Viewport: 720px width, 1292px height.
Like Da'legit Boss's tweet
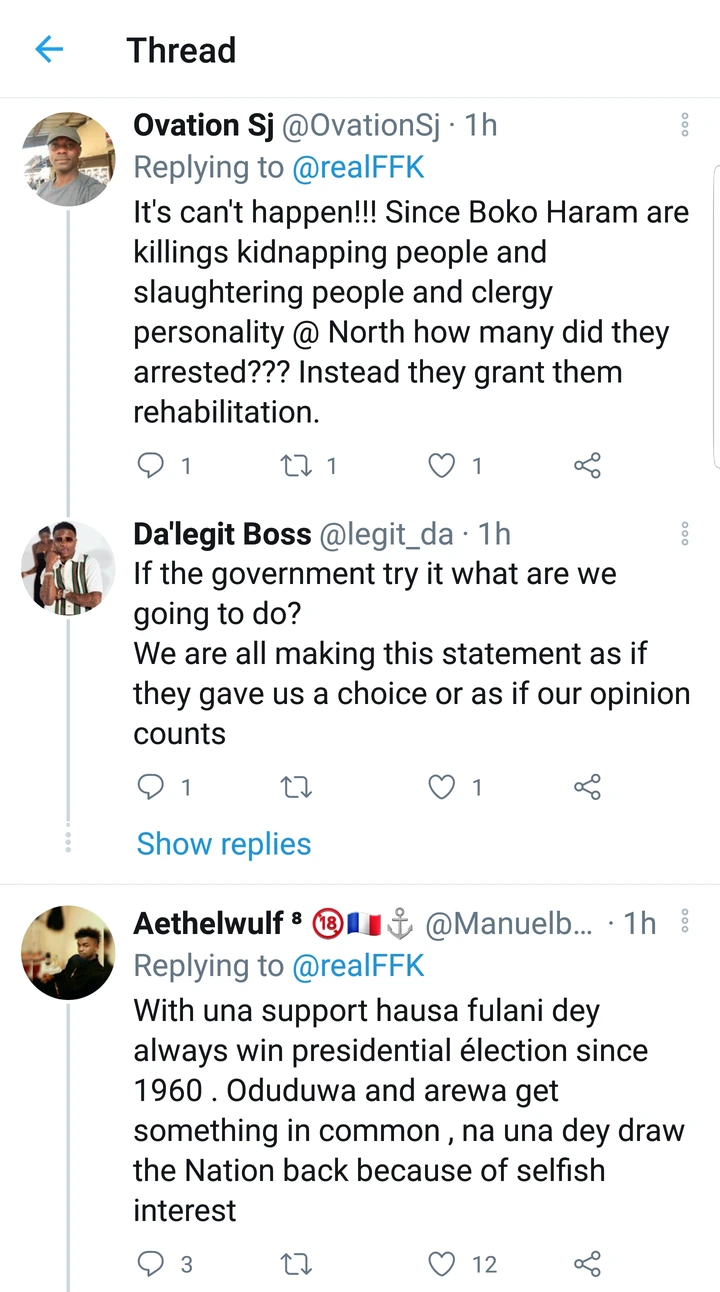click(442, 788)
